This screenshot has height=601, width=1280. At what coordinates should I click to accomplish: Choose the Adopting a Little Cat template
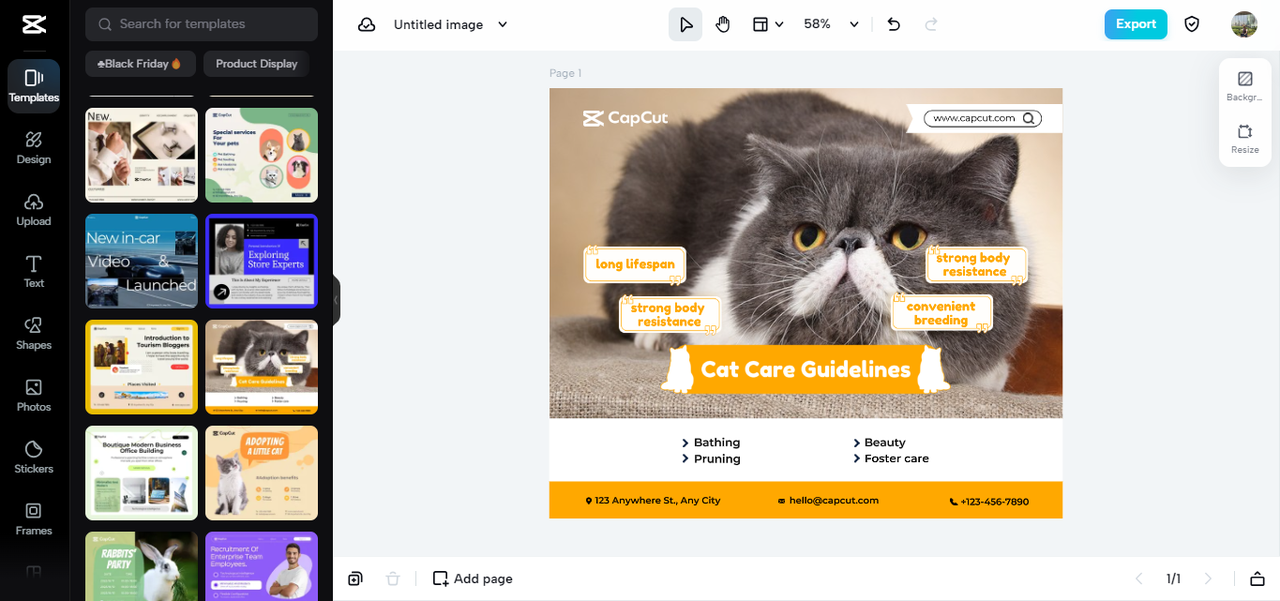point(262,473)
